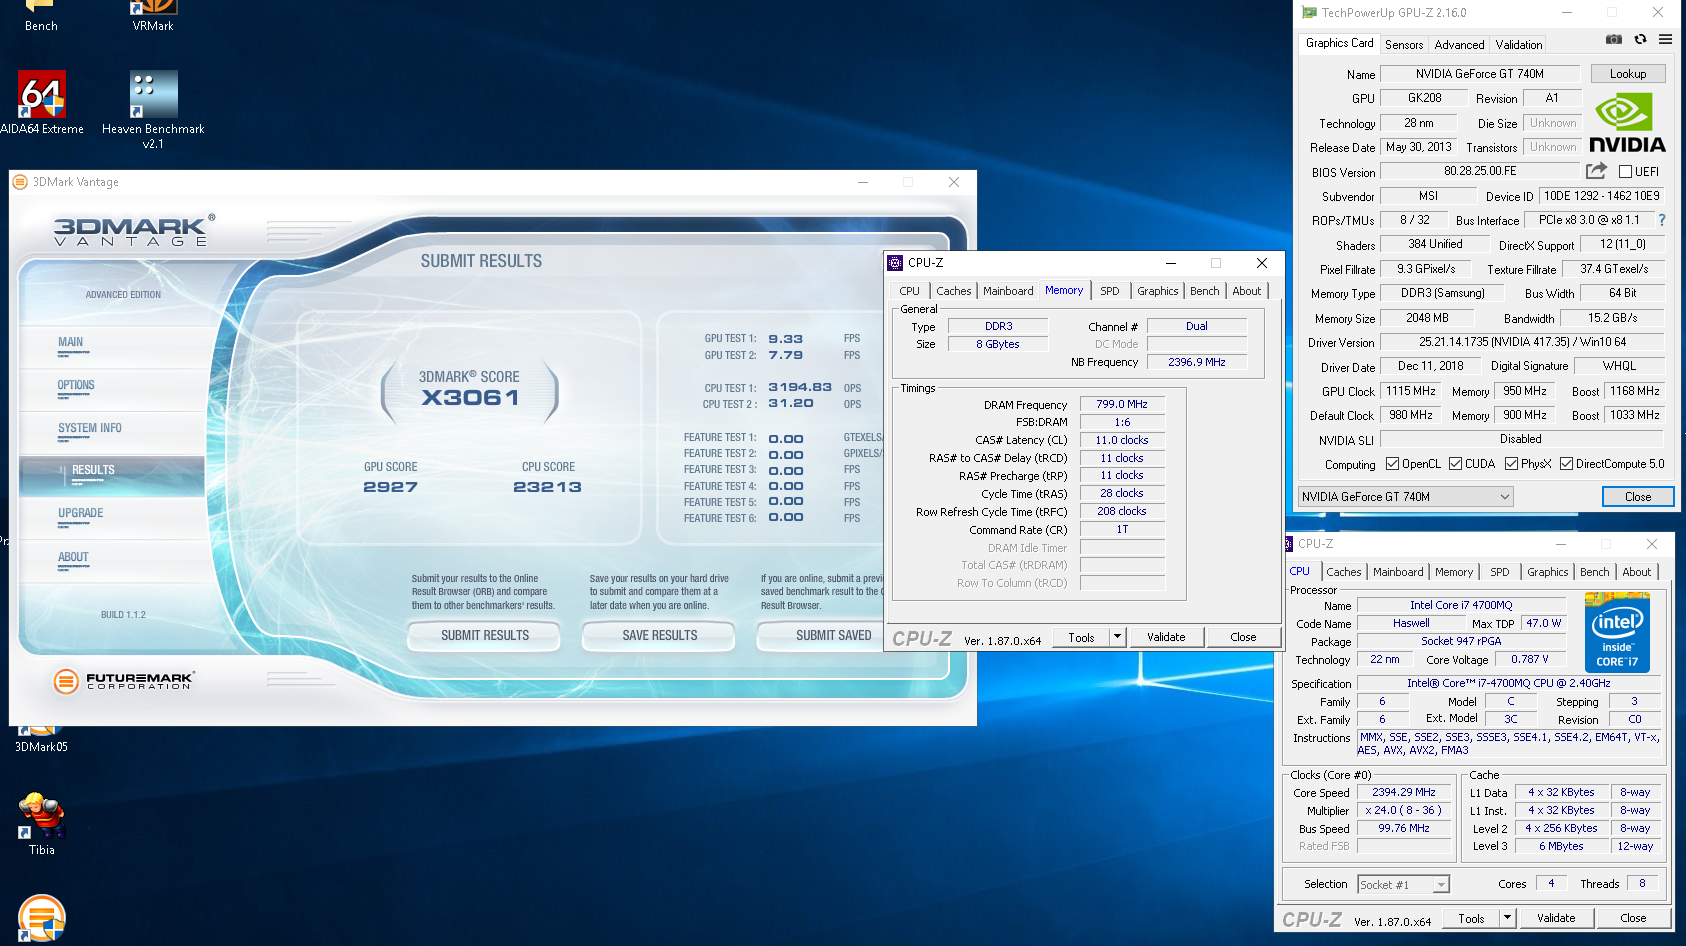This screenshot has width=1686, height=946.
Task: Open the 3DMark05 desktop shortcut
Action: click(x=41, y=740)
